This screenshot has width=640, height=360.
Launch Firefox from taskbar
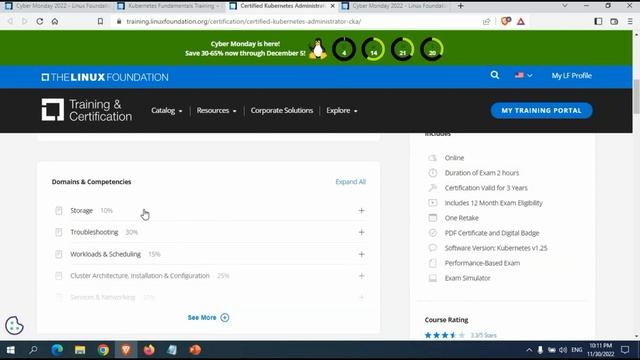coord(149,350)
